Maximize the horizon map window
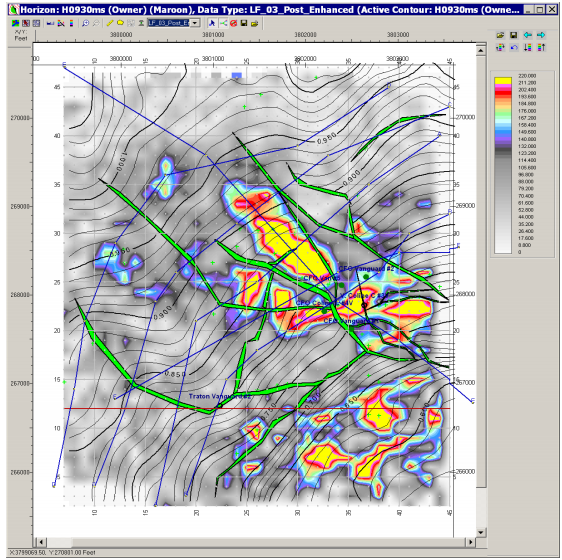Screen dimensions: 562x560 tap(540, 9)
